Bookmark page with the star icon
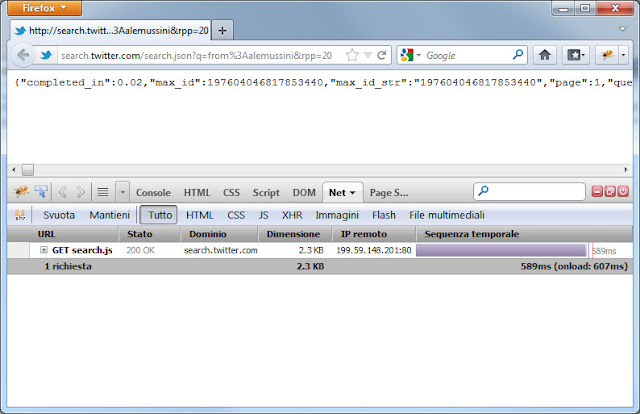The width and height of the screenshot is (640, 414). click(352, 55)
